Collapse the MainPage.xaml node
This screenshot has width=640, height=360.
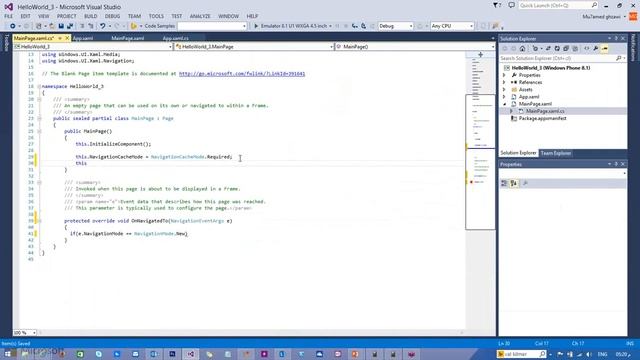coord(504,104)
